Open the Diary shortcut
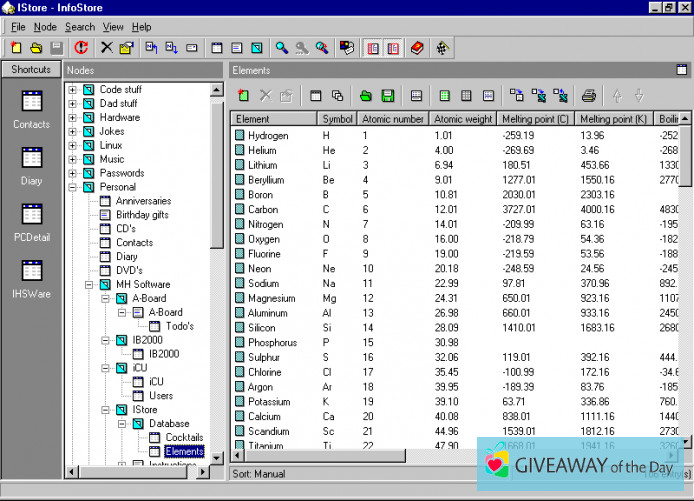The height and width of the screenshot is (501, 694). (x=31, y=158)
